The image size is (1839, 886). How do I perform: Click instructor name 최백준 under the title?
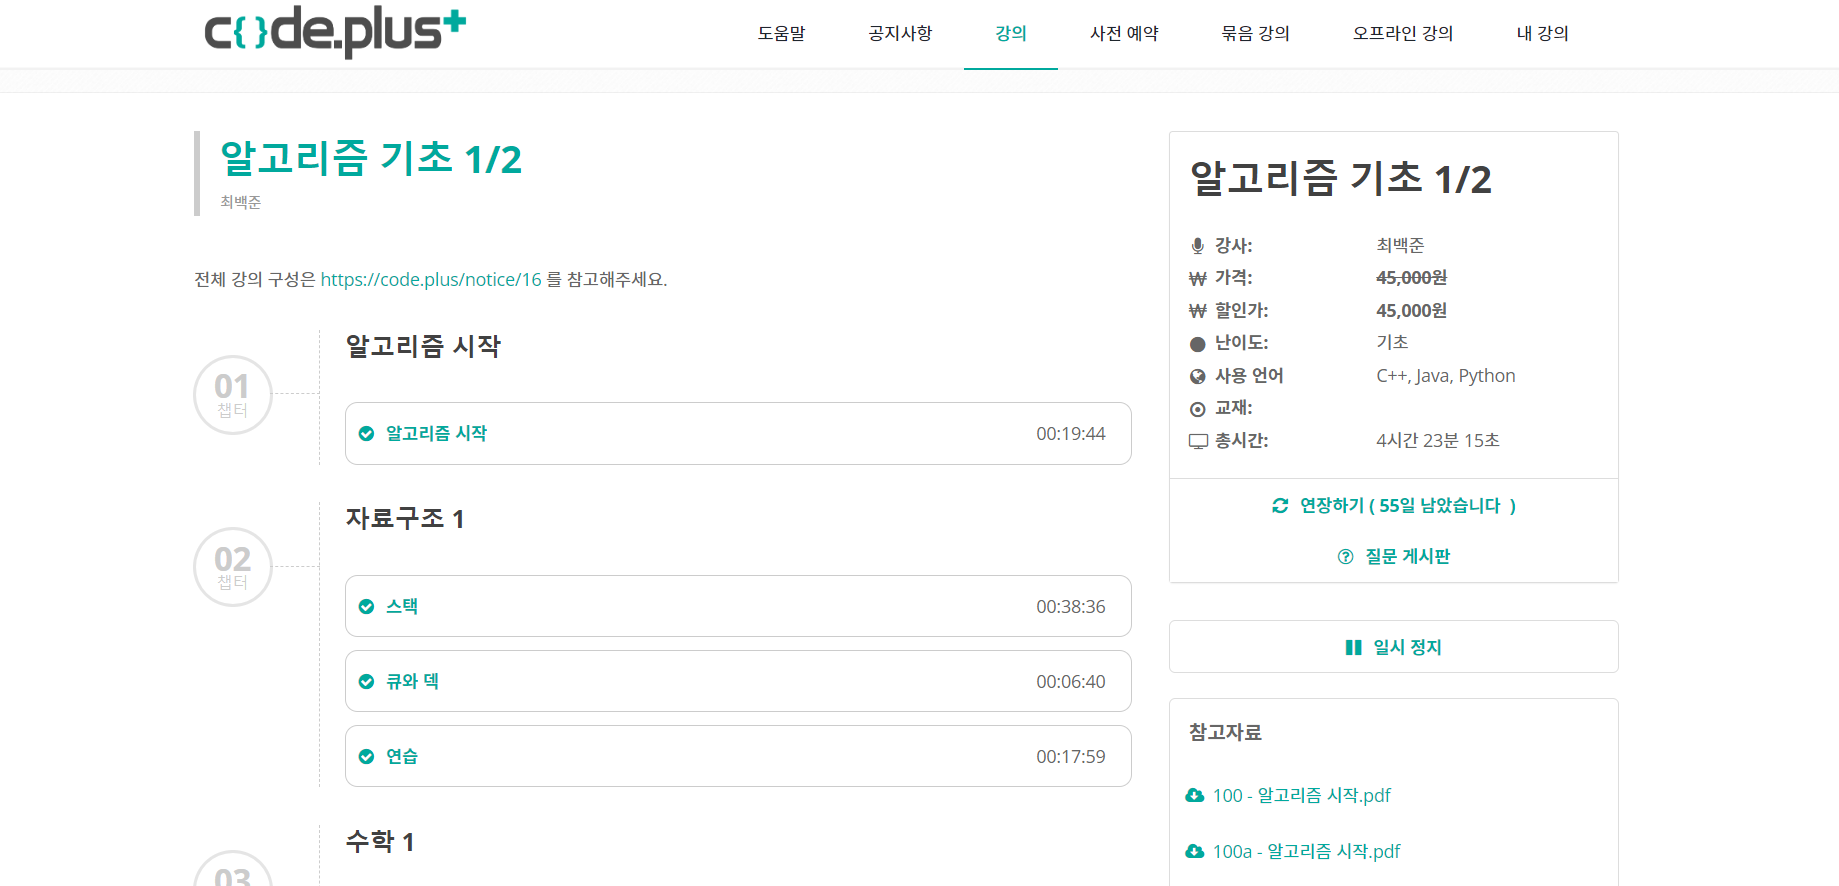click(x=240, y=202)
